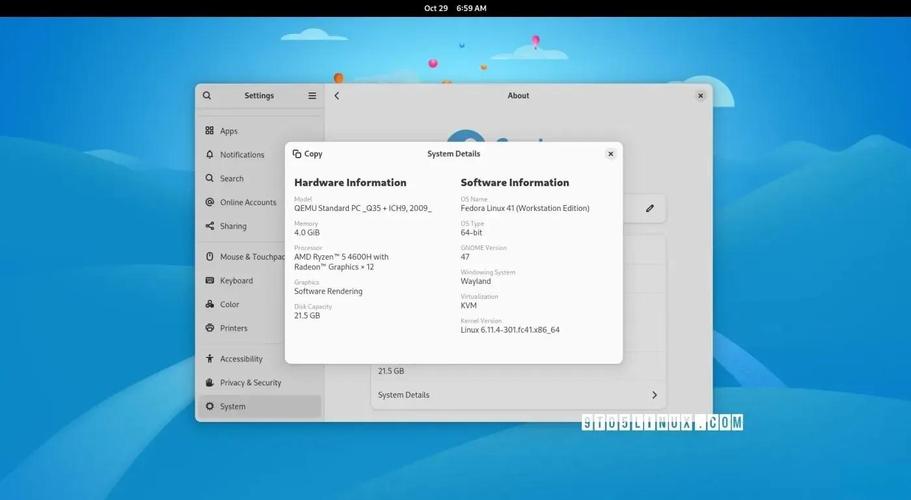Click the GNOME version 47 value
This screenshot has height=500, width=911.
point(465,257)
